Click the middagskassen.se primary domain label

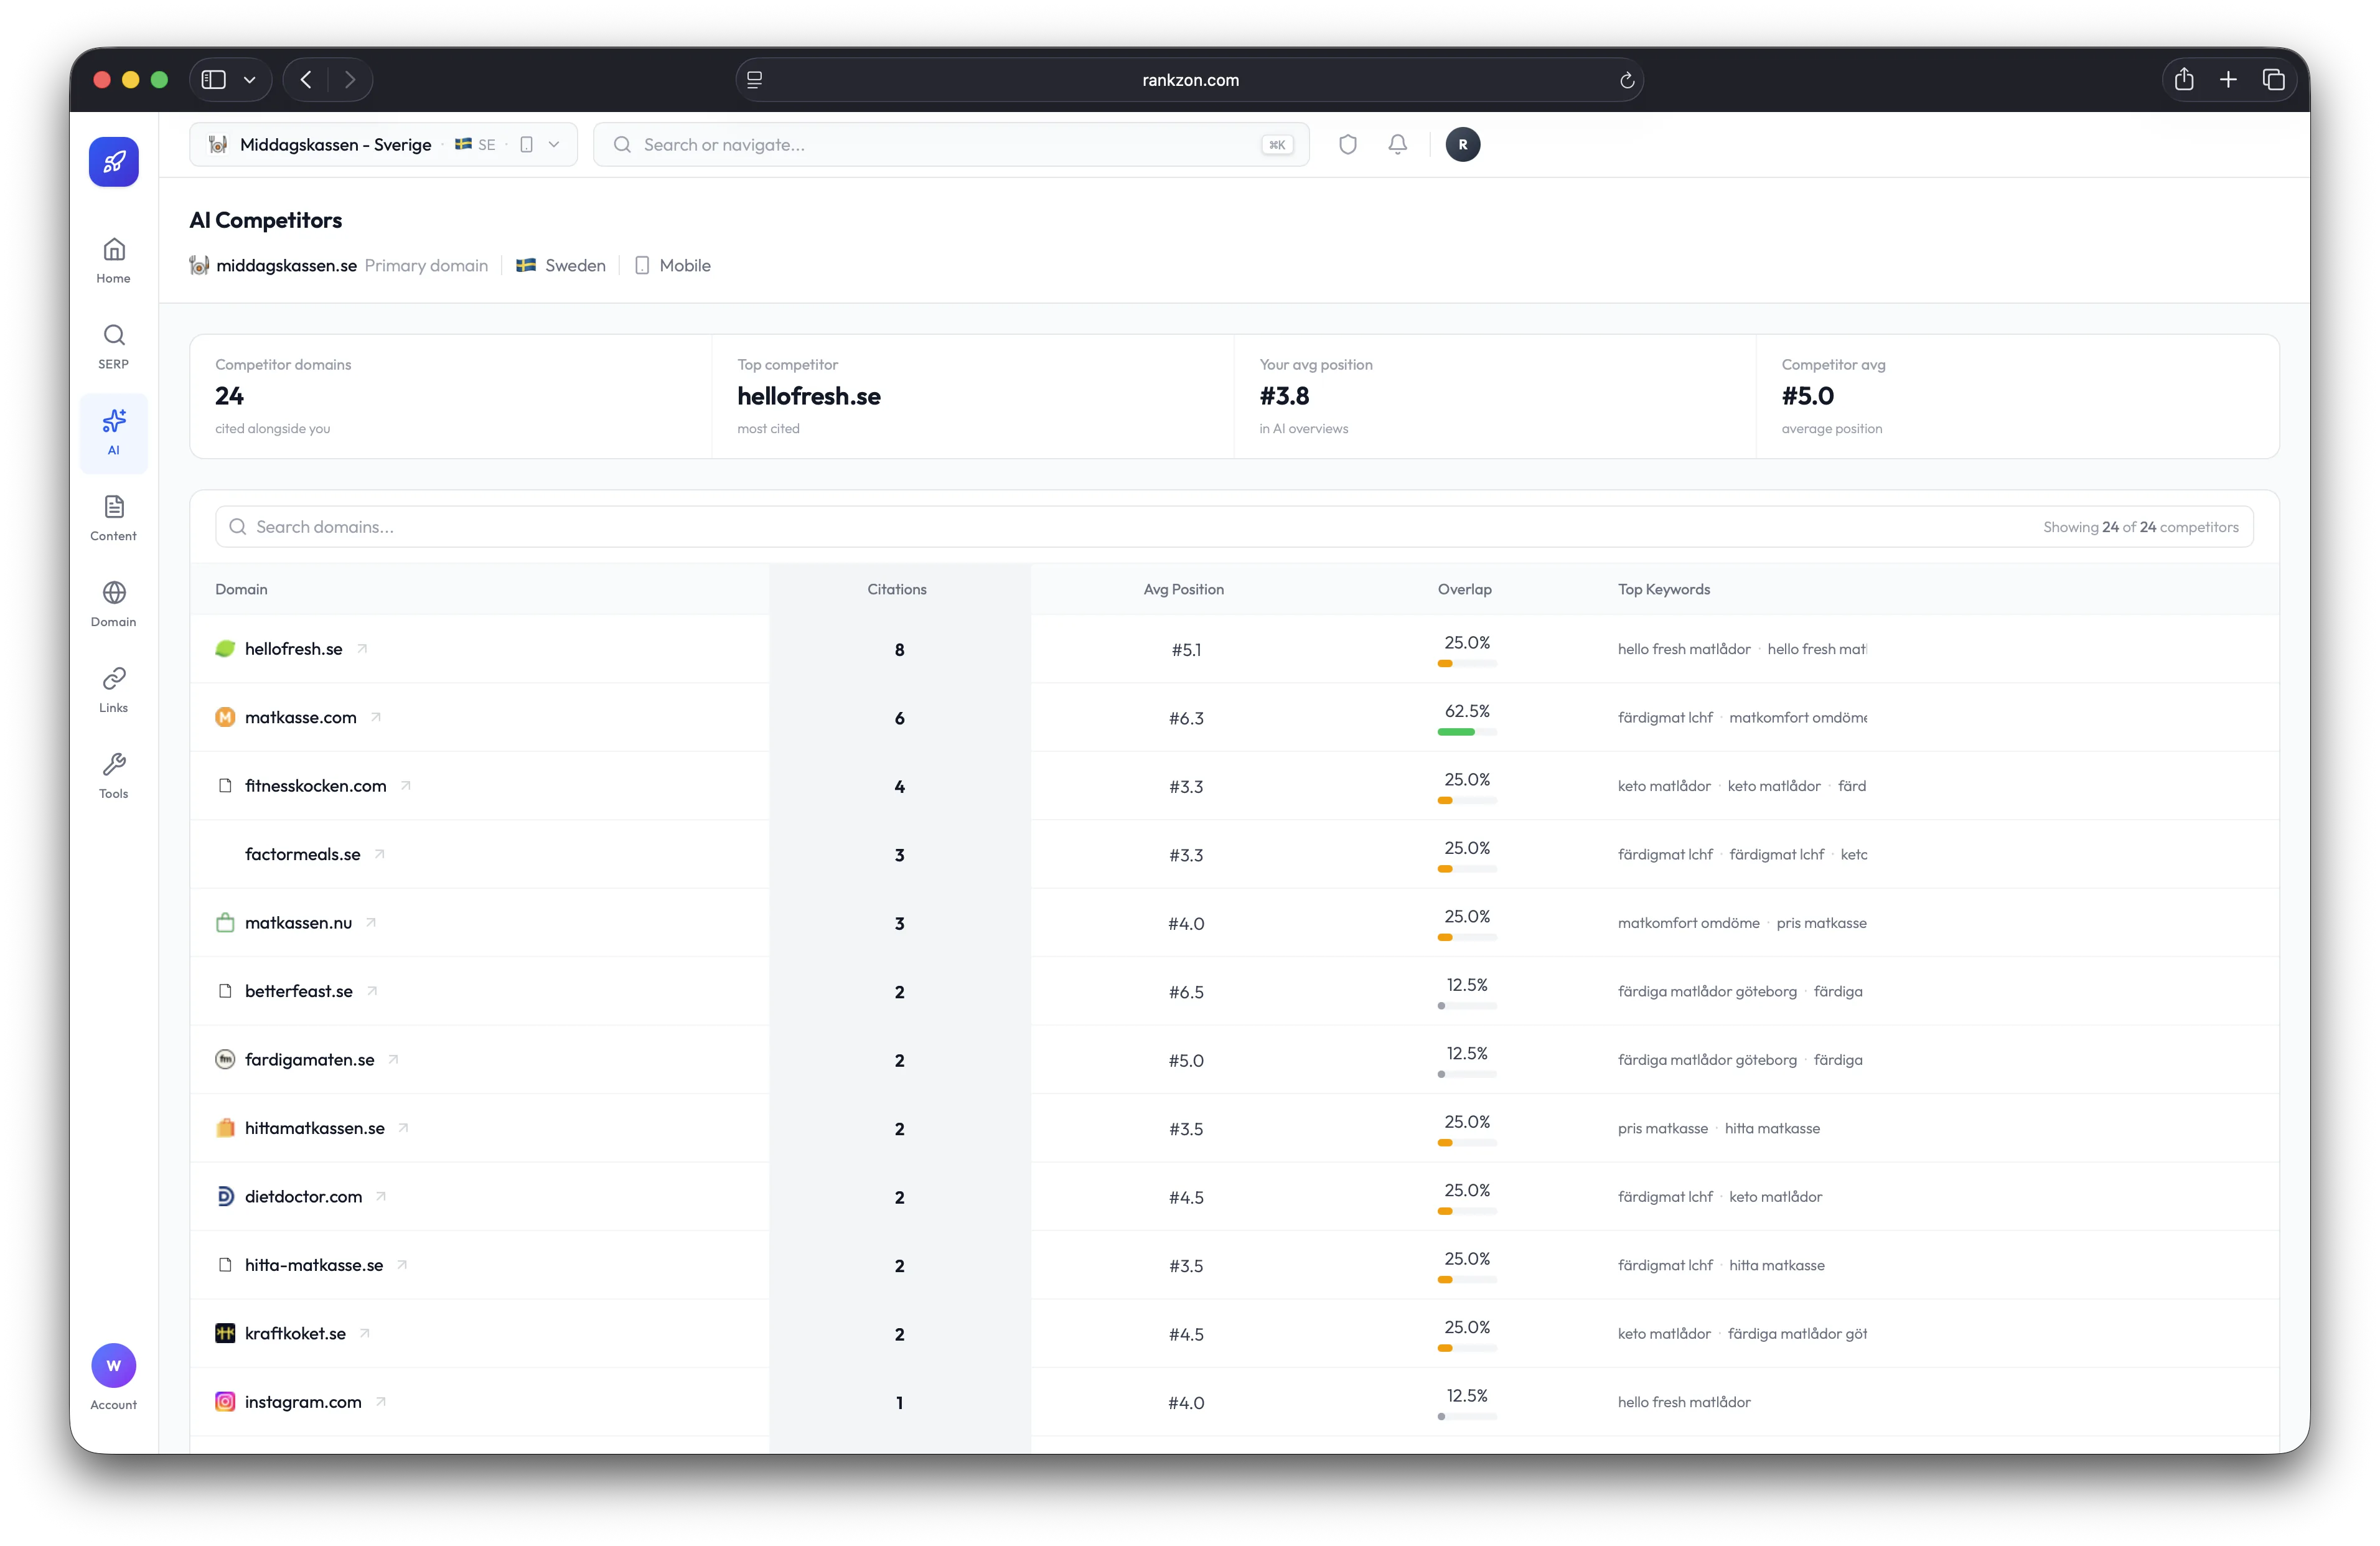pyautogui.click(x=286, y=265)
